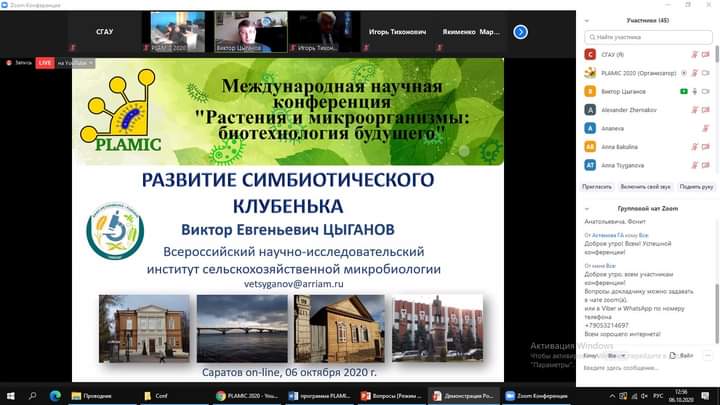Click the РУС language indicator
This screenshot has width=720, height=405.
coord(658,396)
